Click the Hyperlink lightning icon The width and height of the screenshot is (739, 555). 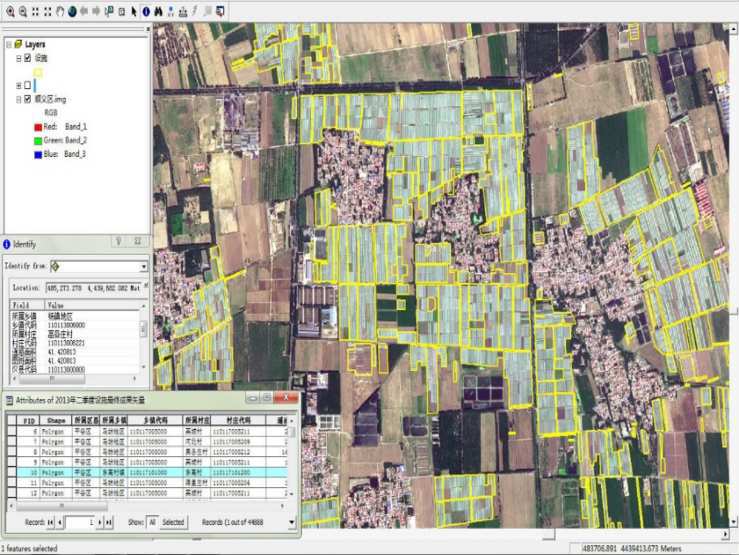tap(195, 11)
